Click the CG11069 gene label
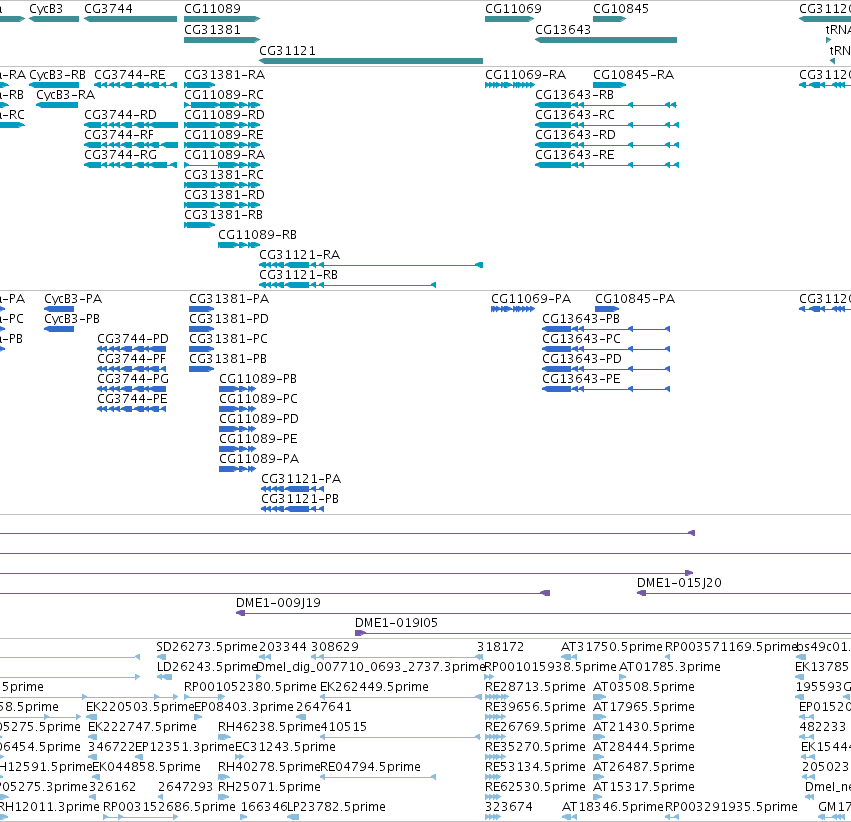The height and width of the screenshot is (822, 851). coord(513,9)
